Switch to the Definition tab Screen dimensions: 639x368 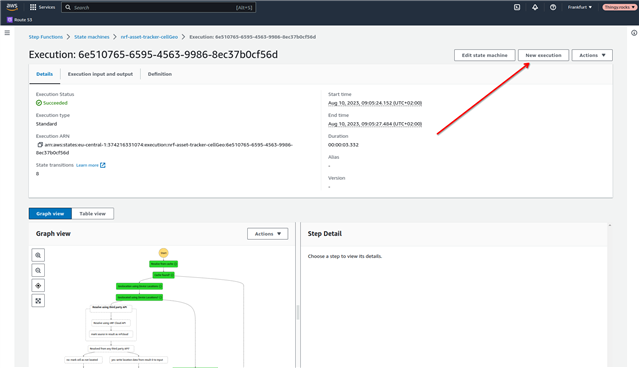tap(160, 74)
